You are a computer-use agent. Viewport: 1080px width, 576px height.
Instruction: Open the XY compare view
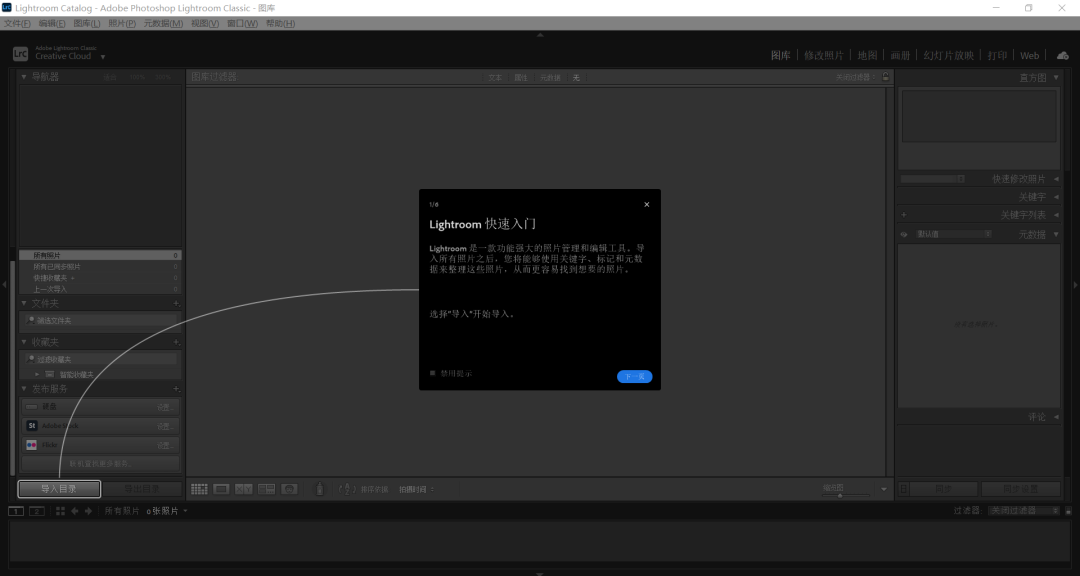244,489
